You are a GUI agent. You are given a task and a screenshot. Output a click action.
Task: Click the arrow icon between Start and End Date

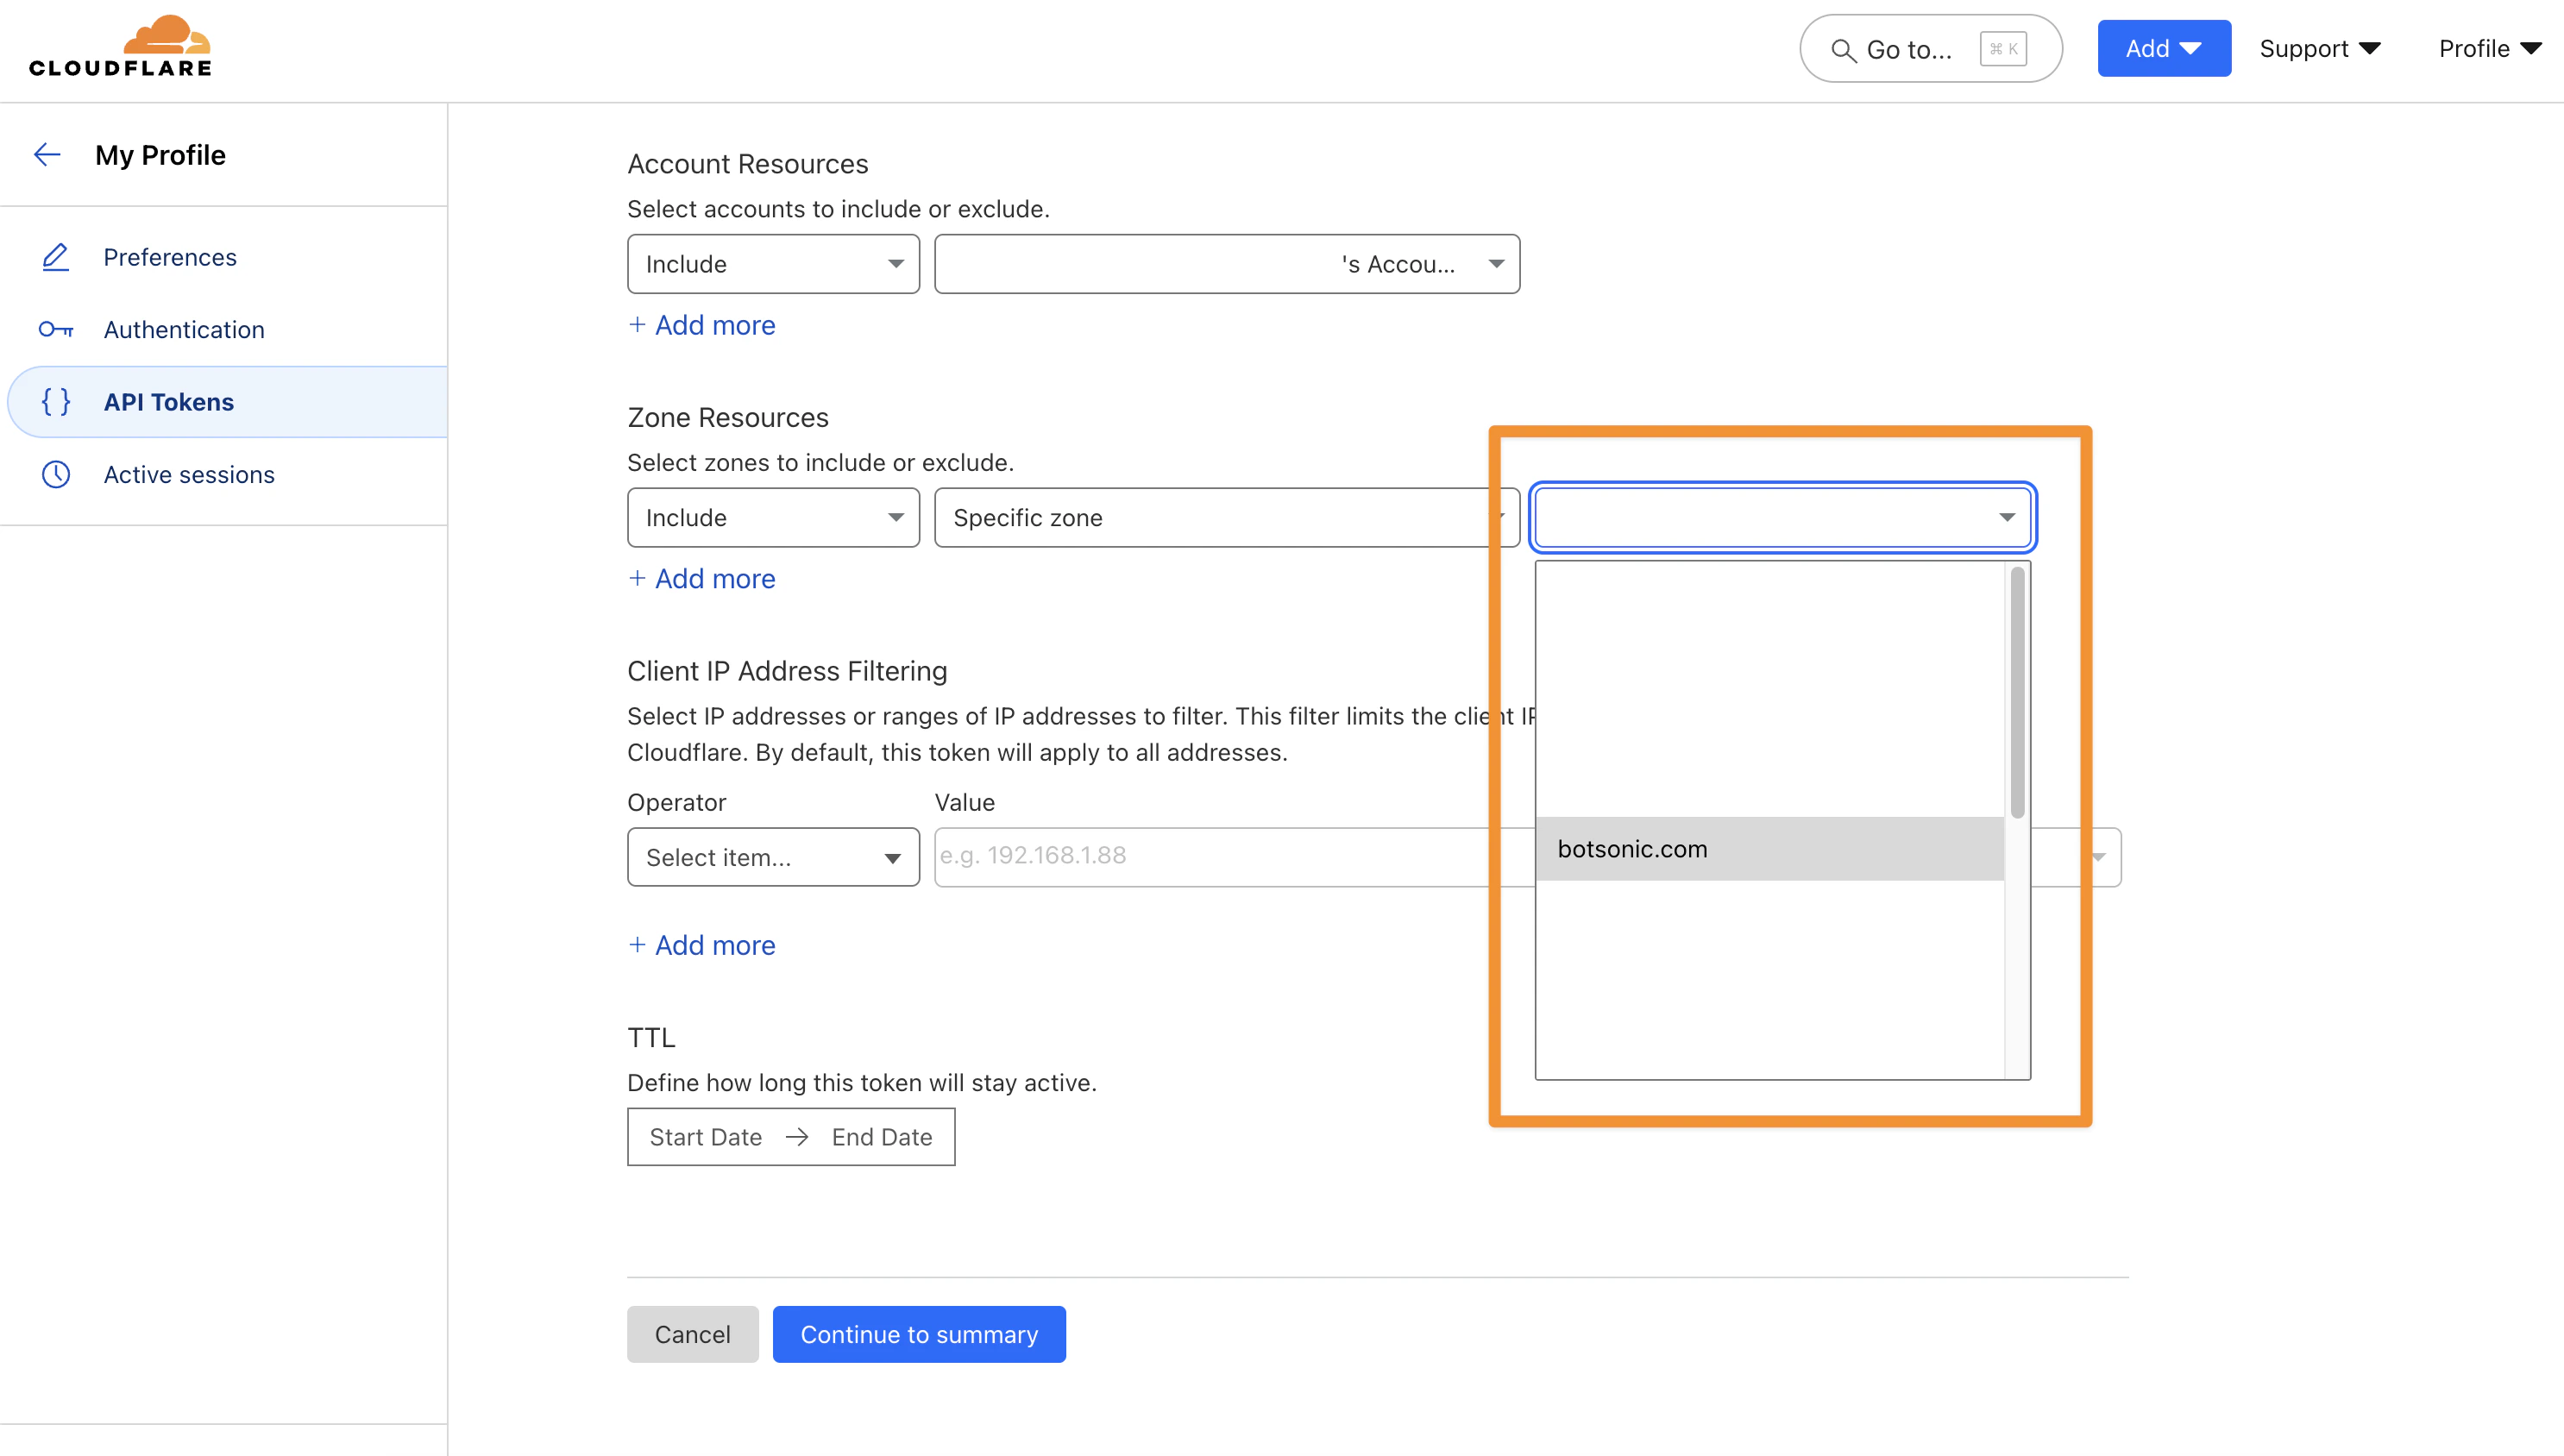coord(796,1137)
